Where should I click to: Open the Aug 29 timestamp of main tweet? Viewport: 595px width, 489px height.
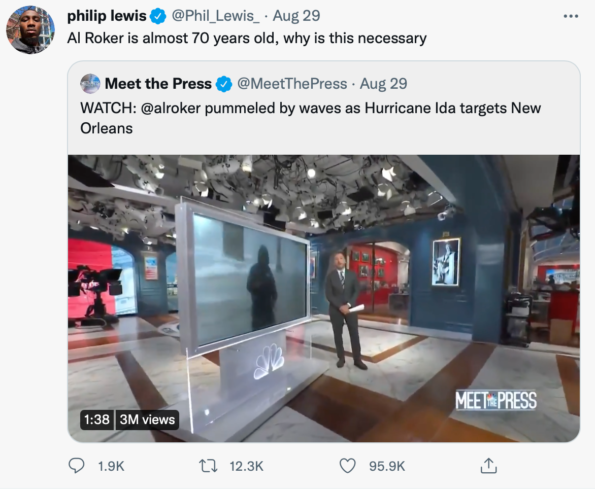pyautogui.click(x=296, y=16)
